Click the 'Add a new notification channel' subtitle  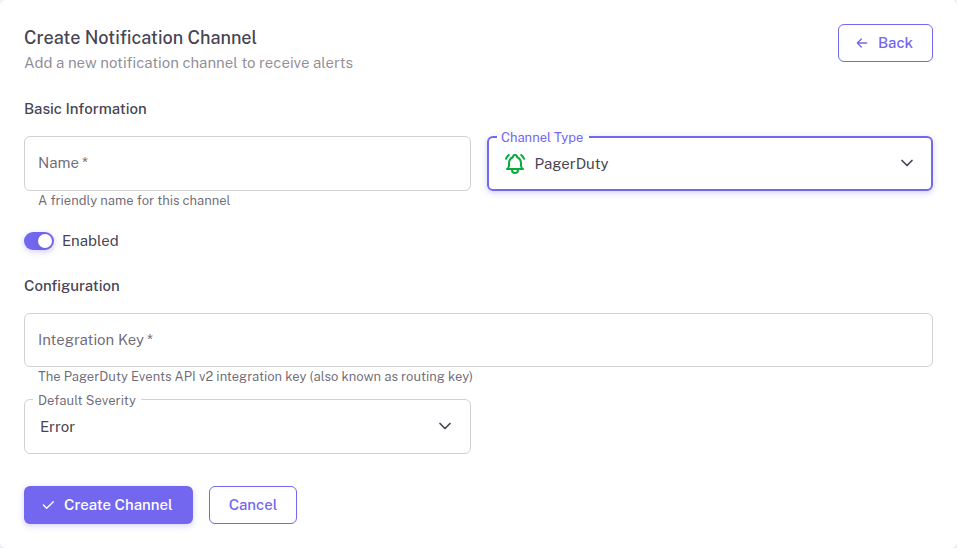click(189, 63)
